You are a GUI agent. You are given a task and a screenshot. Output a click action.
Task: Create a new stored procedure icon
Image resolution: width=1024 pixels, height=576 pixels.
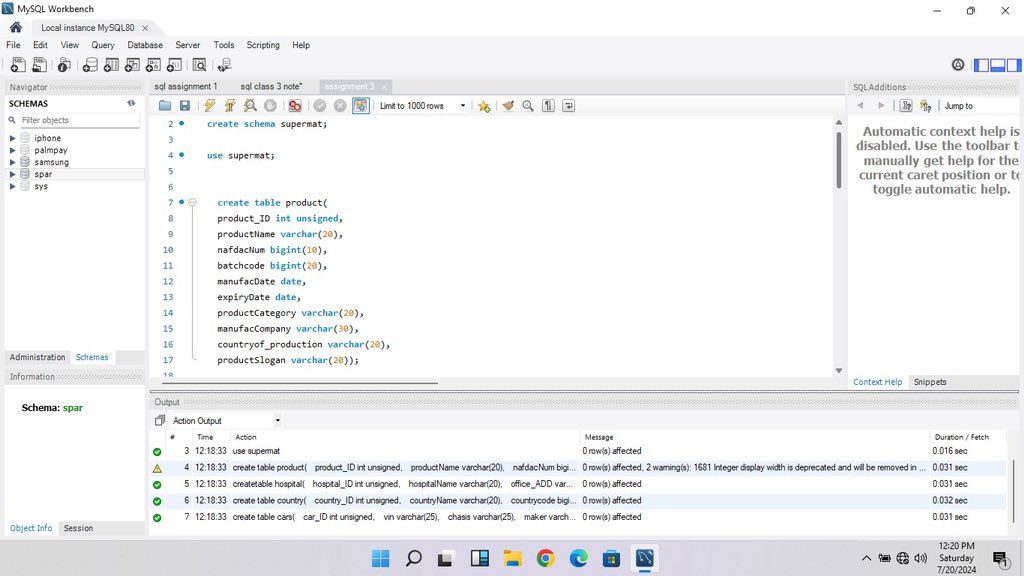coord(153,65)
